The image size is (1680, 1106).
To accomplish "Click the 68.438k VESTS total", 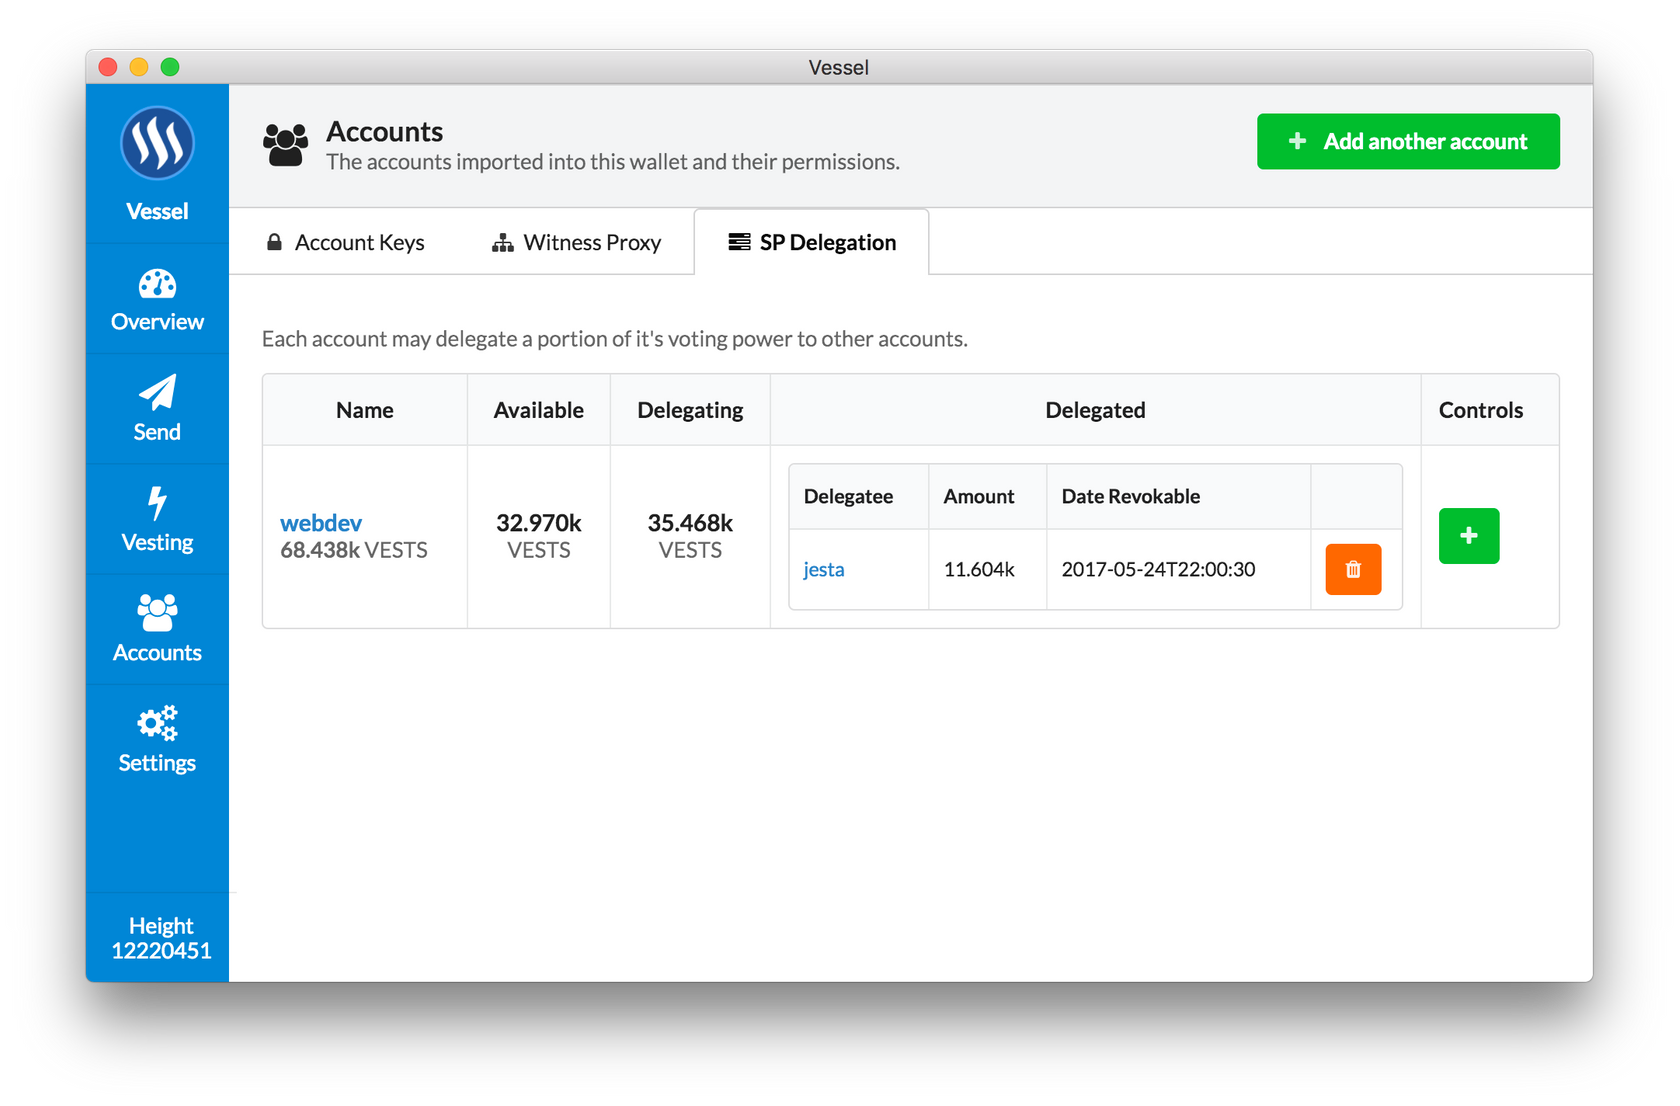I will click(x=354, y=550).
